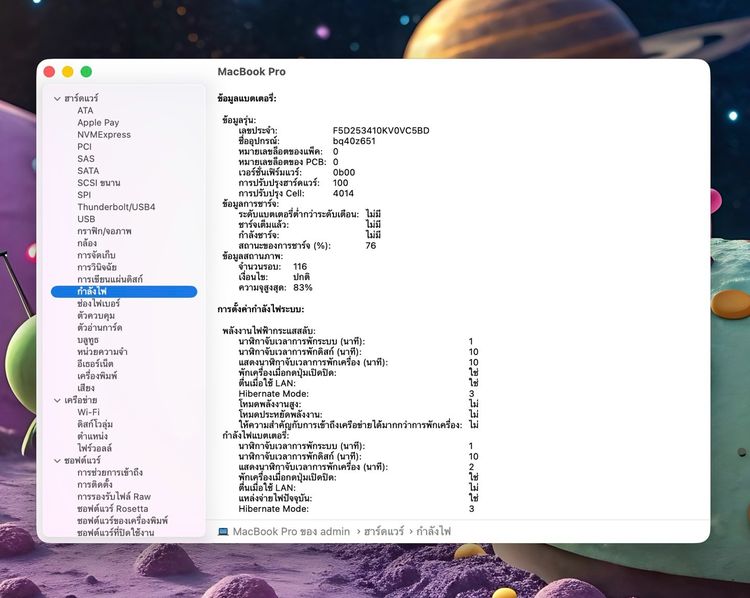
Task: Click the serial number F5D253410KV0VC5BD
Action: 381,131
